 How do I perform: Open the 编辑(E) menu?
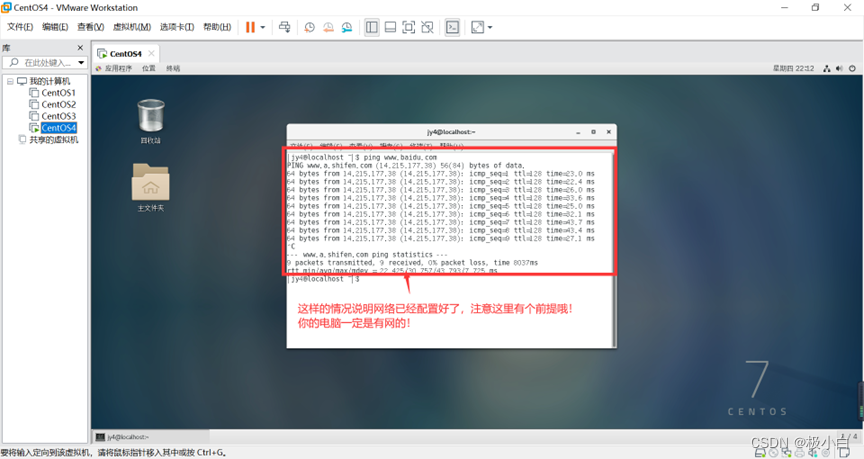(x=55, y=27)
